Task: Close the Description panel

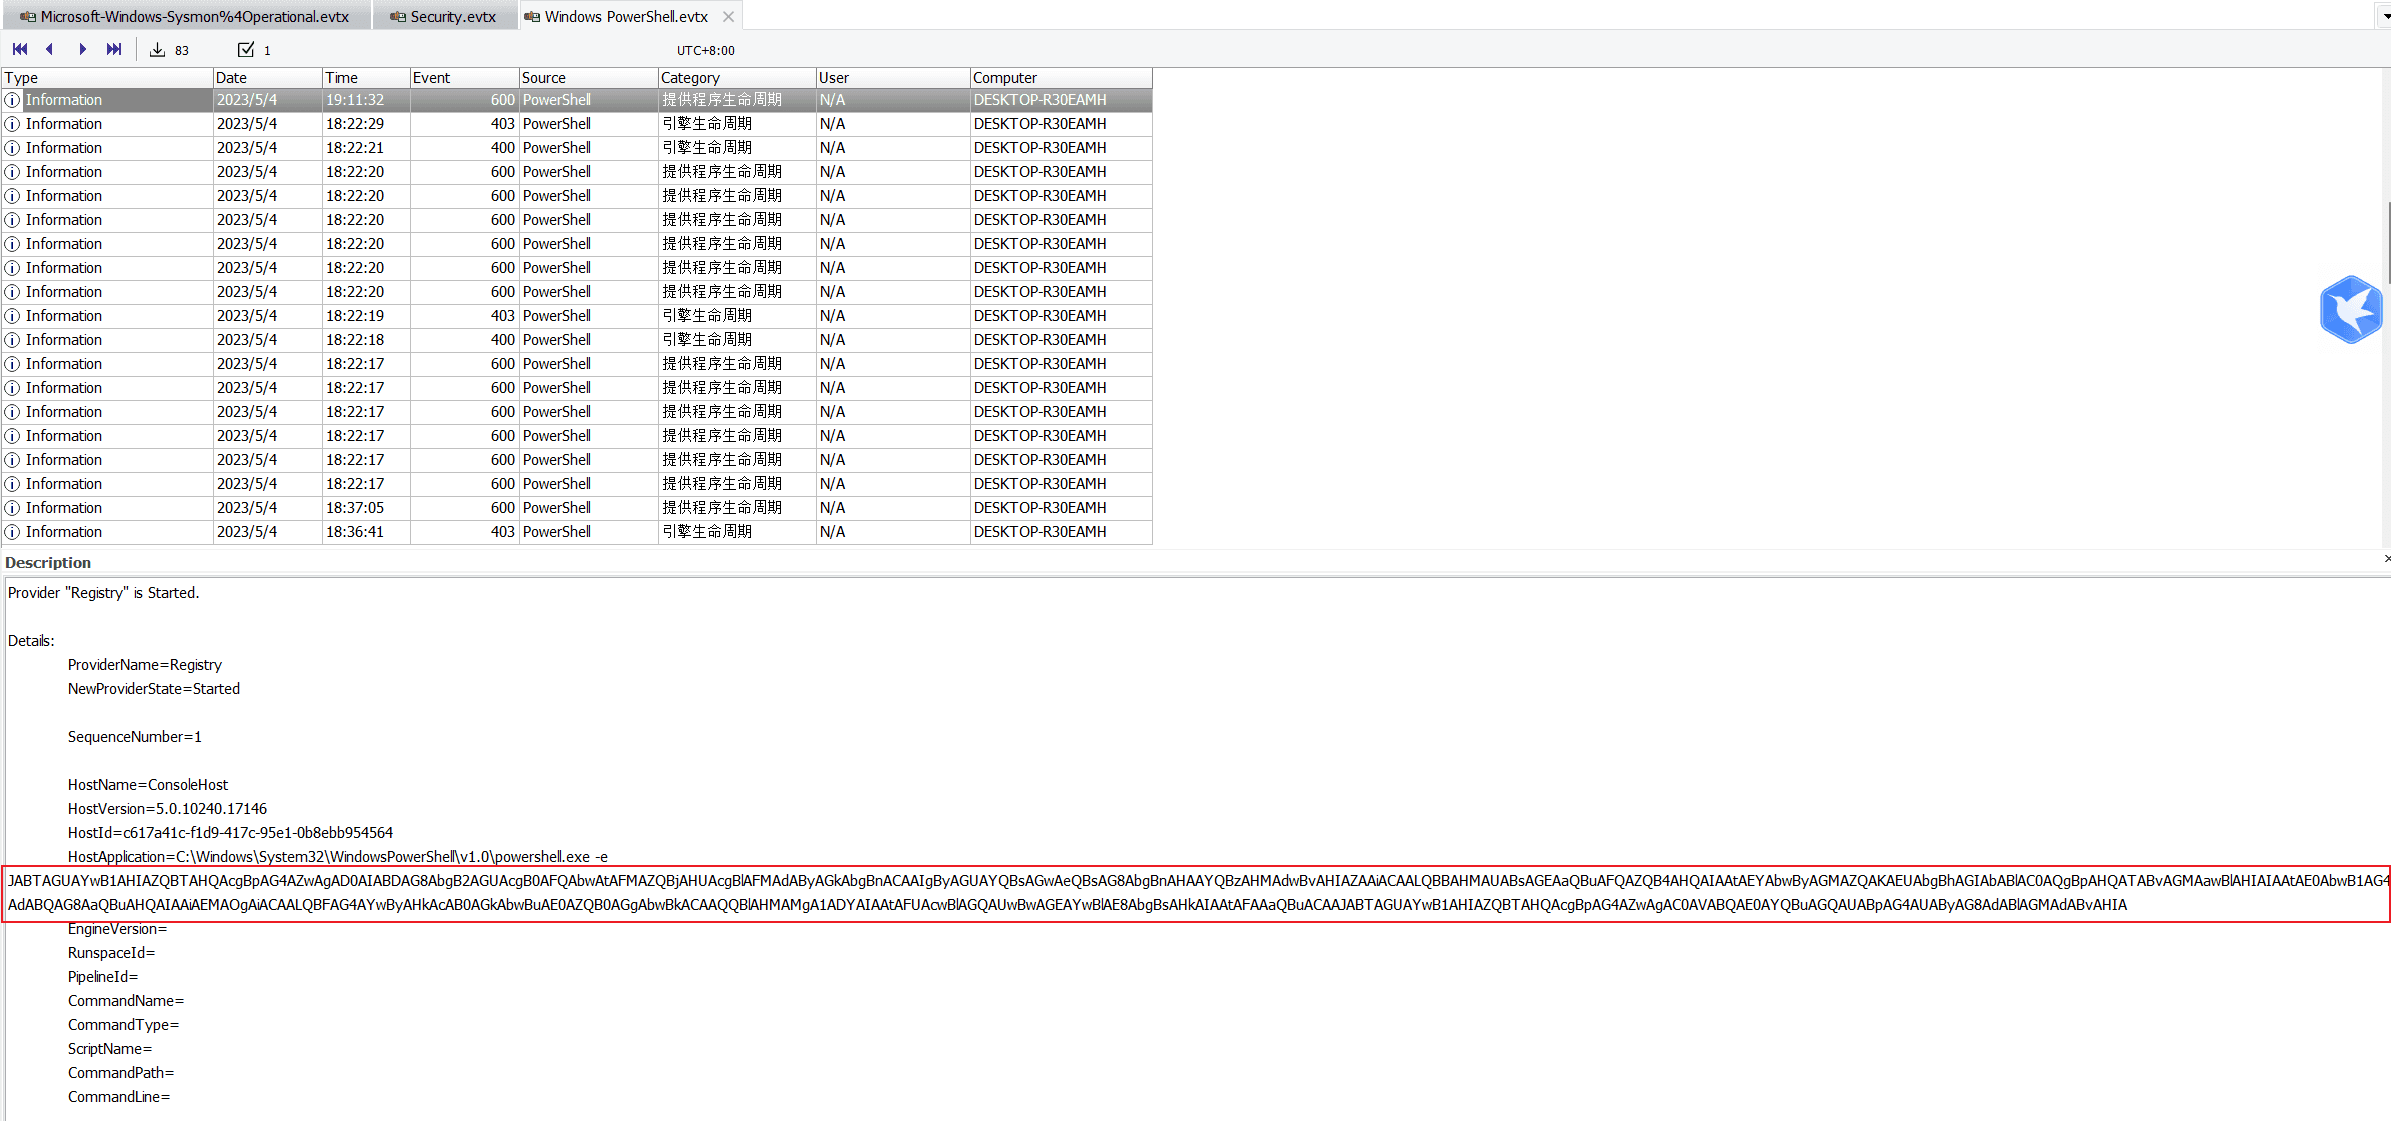Action: 2386,559
